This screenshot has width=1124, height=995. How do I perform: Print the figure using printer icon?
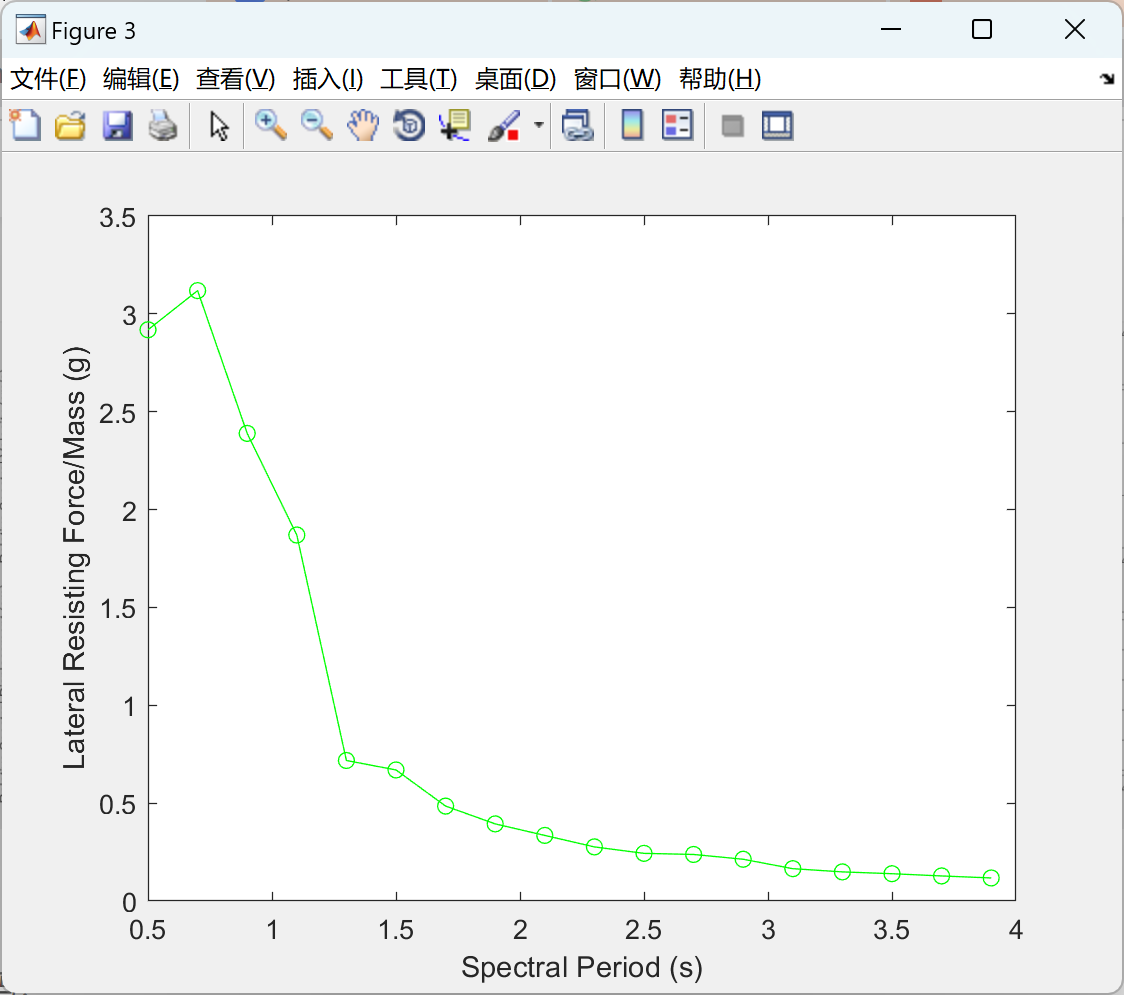click(163, 125)
